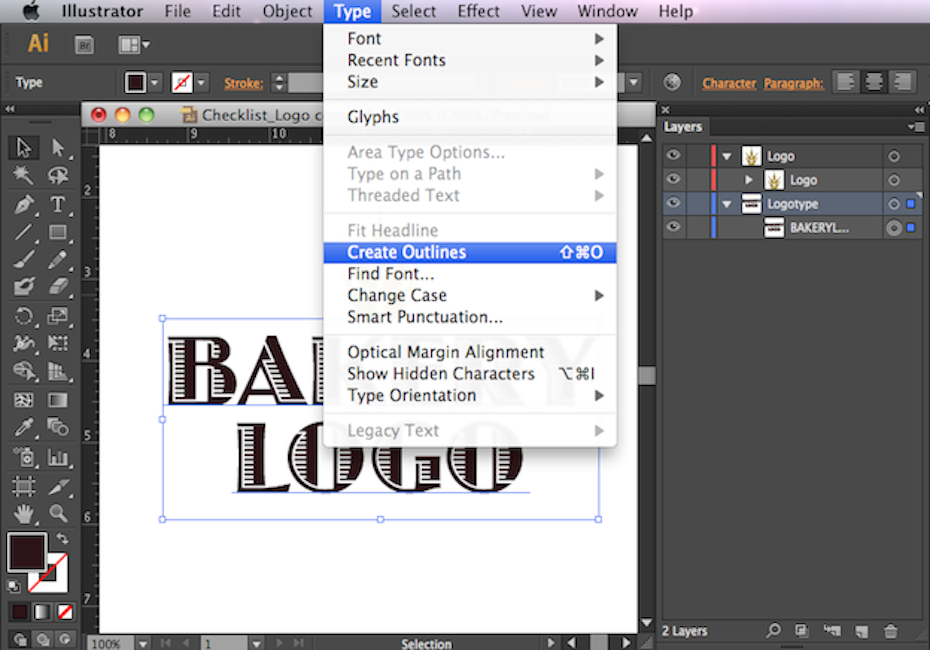
Task: Open the Change Case submenu
Action: (x=397, y=295)
